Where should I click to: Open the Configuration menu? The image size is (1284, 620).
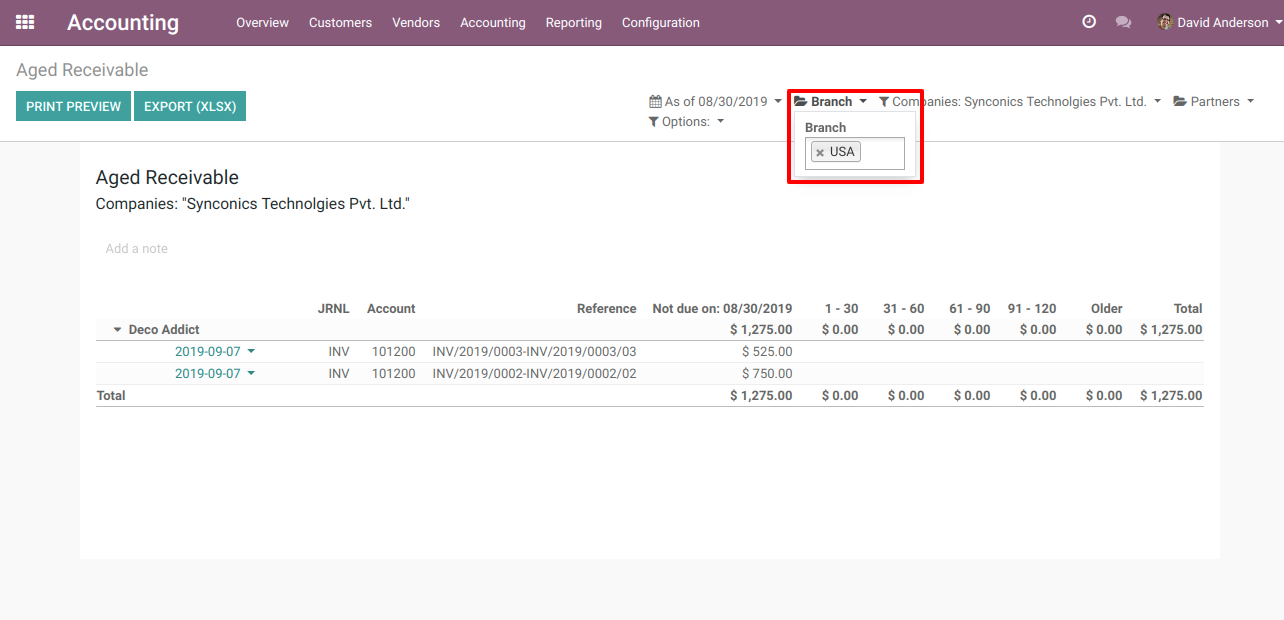(x=660, y=23)
